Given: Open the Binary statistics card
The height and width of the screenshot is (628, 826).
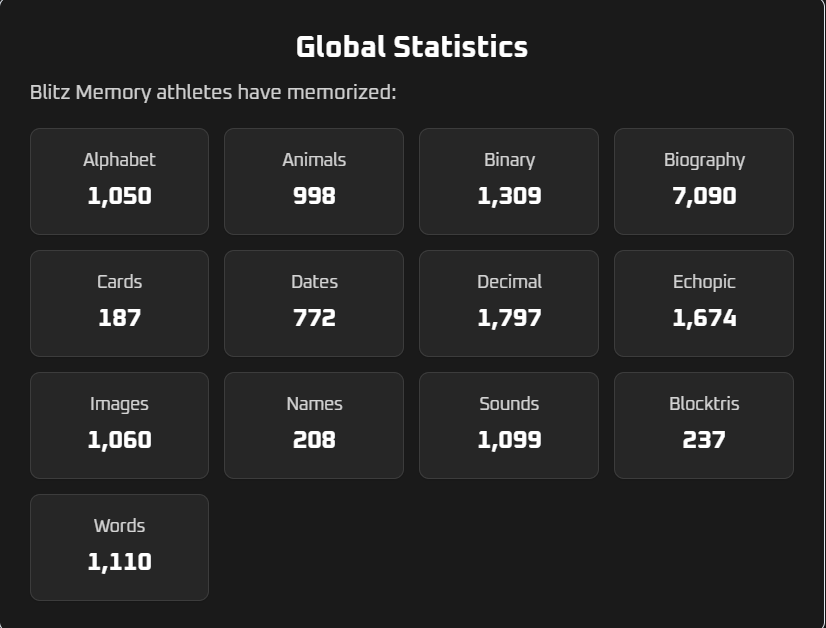Looking at the screenshot, I should point(509,180).
